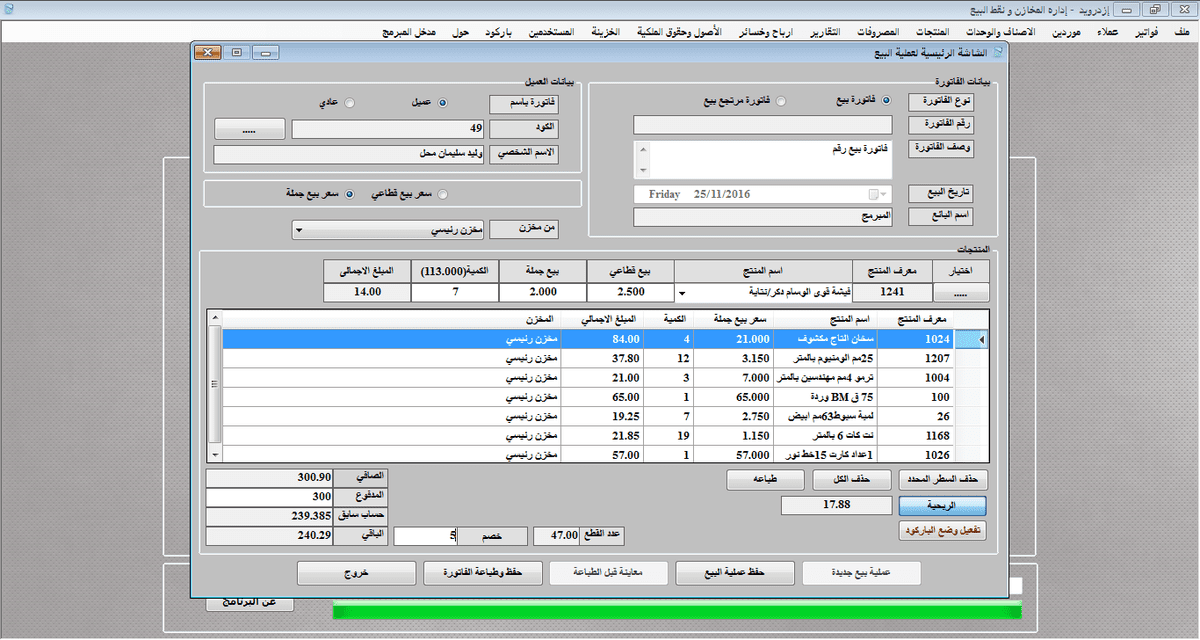Screen dimensions: 1200x640
Task: Click 'حفظ وطباعة الفاتورة' save and print button
Action: tap(483, 573)
